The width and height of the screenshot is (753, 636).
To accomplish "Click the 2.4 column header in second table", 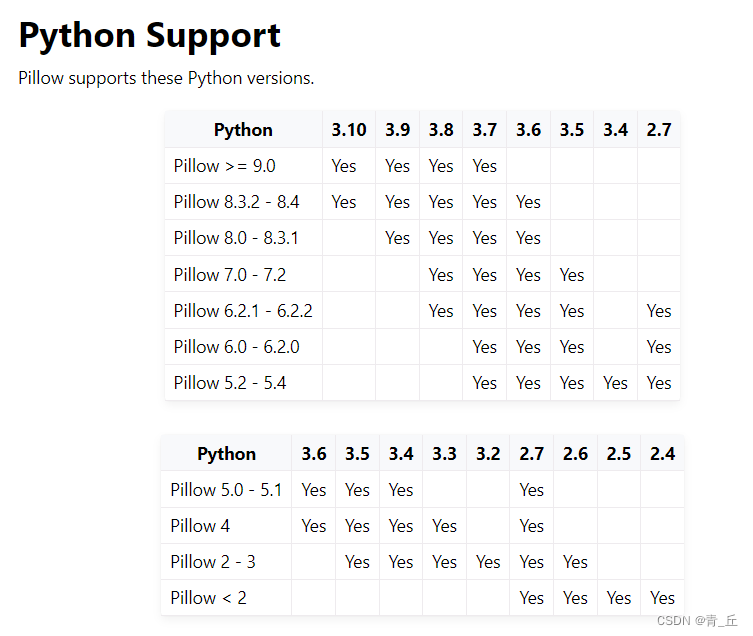I will coord(662,454).
